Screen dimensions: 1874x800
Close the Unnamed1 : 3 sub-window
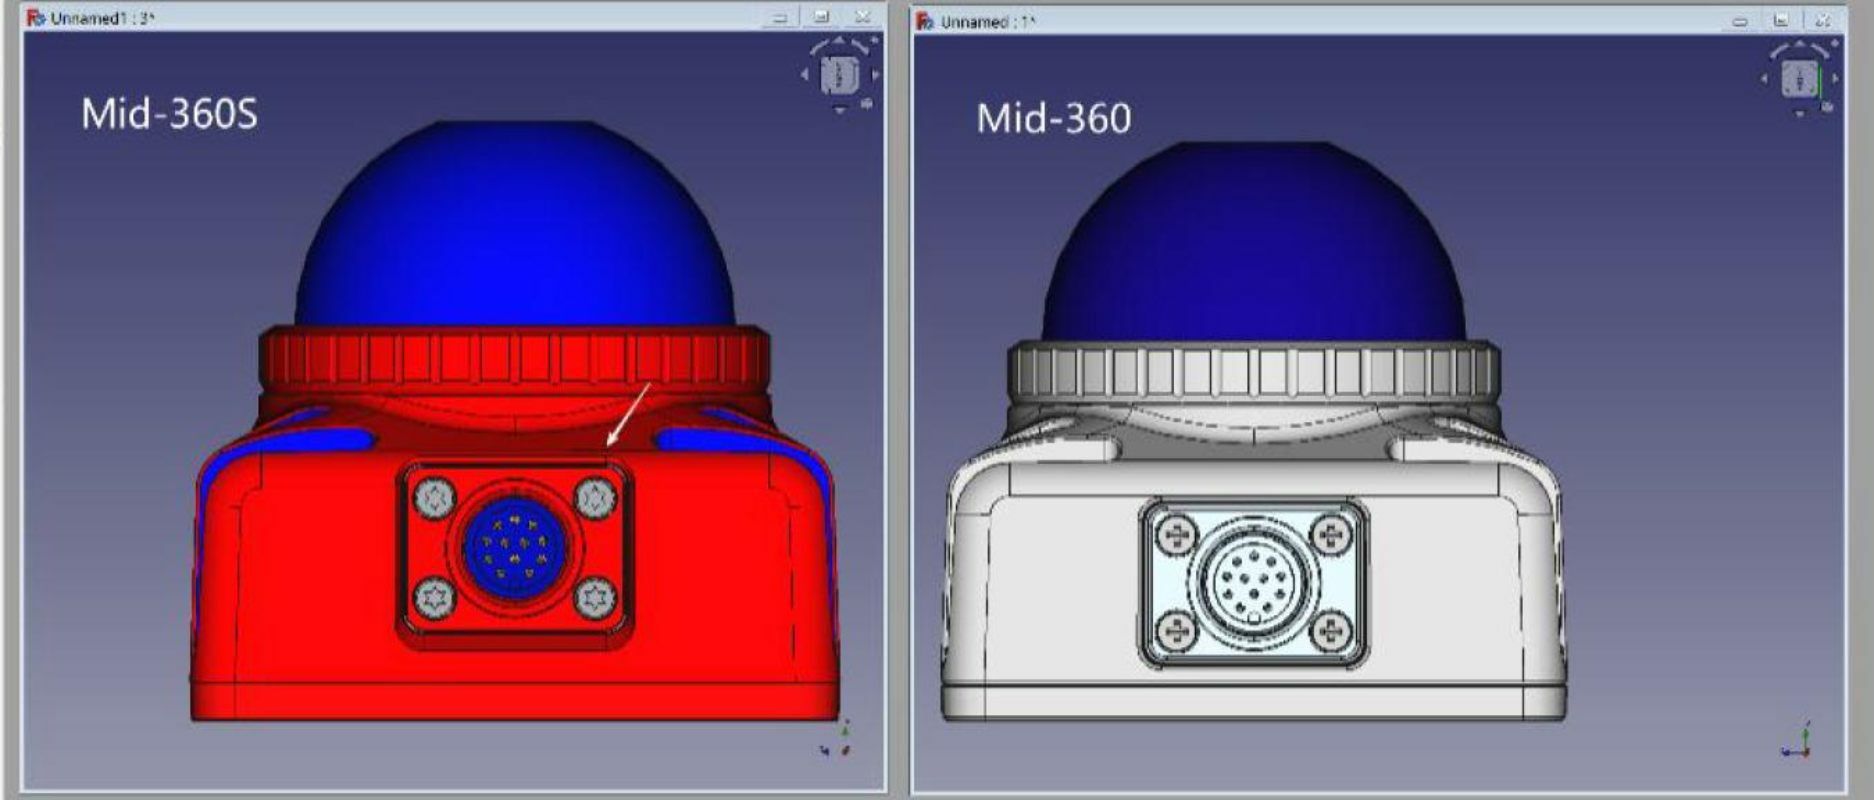click(861, 18)
